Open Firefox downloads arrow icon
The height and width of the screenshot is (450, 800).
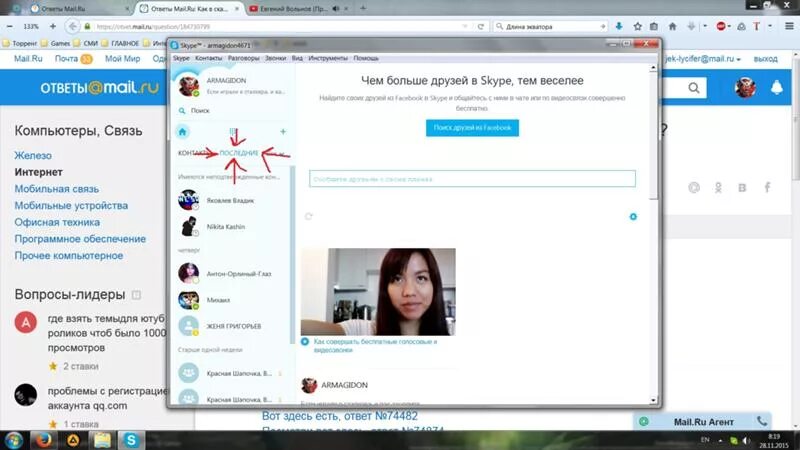coord(619,26)
